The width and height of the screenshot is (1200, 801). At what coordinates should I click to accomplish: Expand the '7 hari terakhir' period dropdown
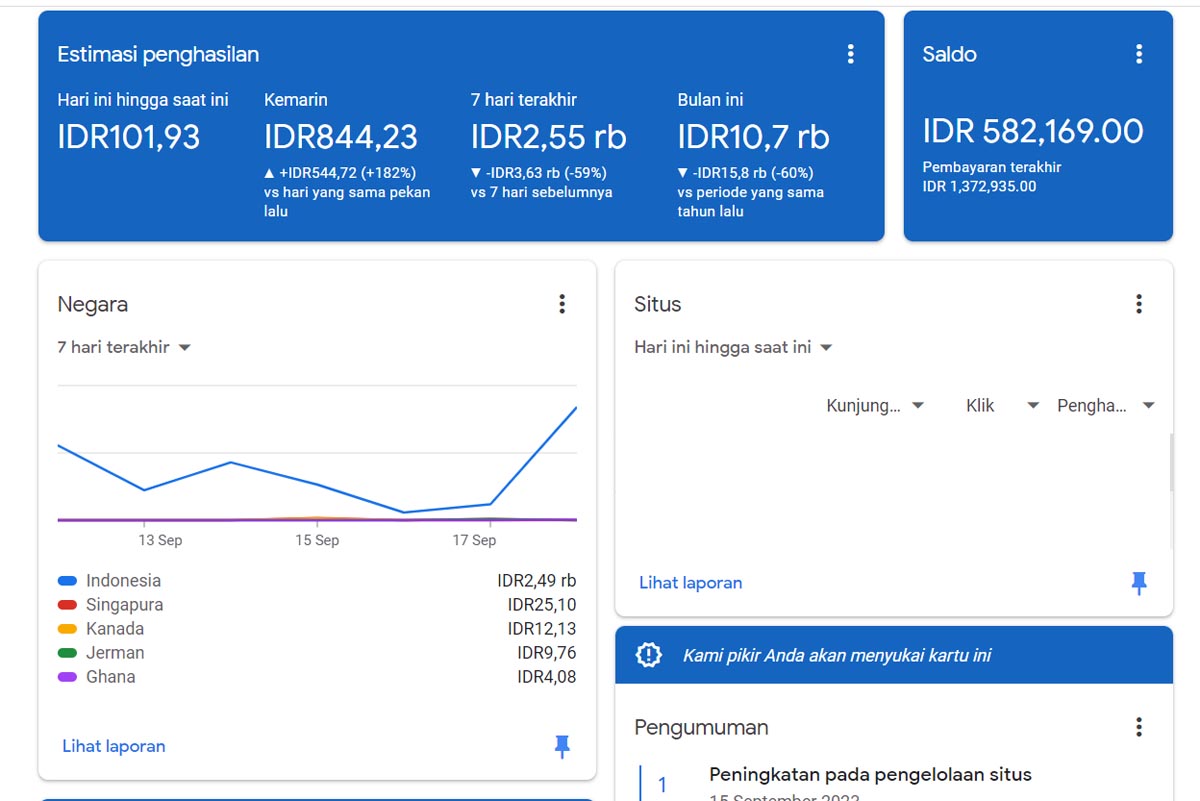click(124, 347)
